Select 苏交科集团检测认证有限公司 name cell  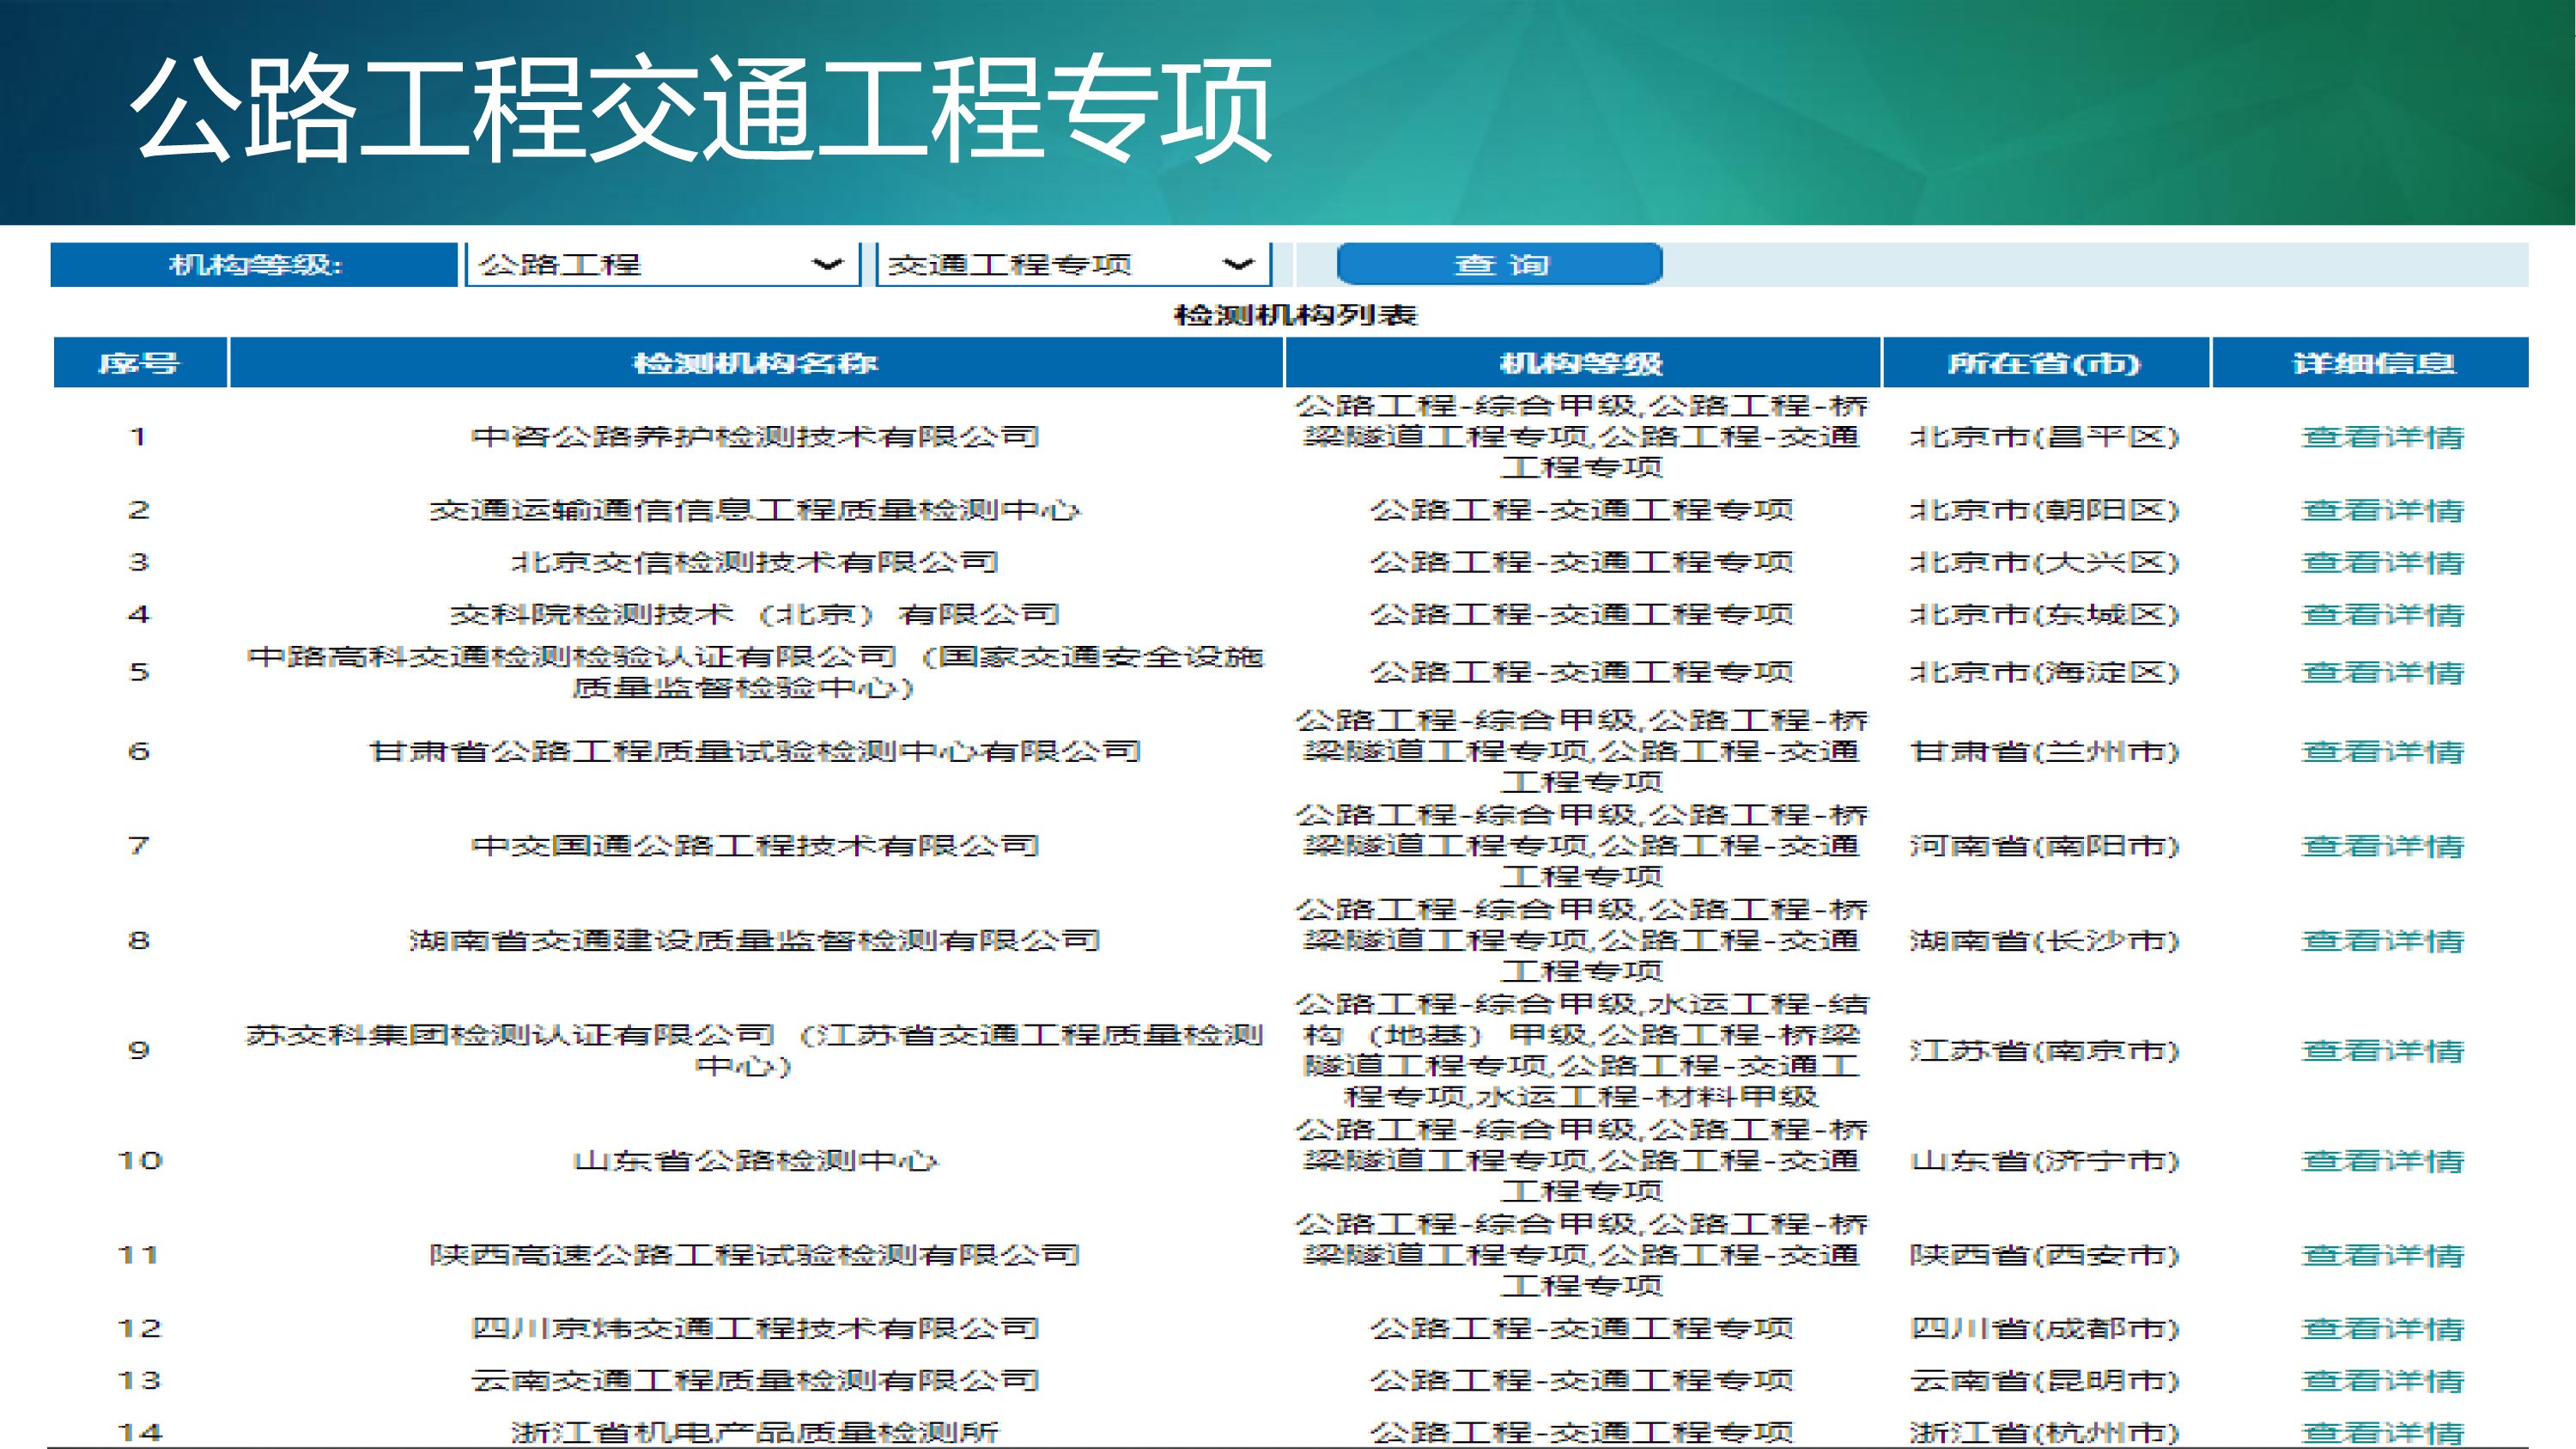click(755, 1050)
